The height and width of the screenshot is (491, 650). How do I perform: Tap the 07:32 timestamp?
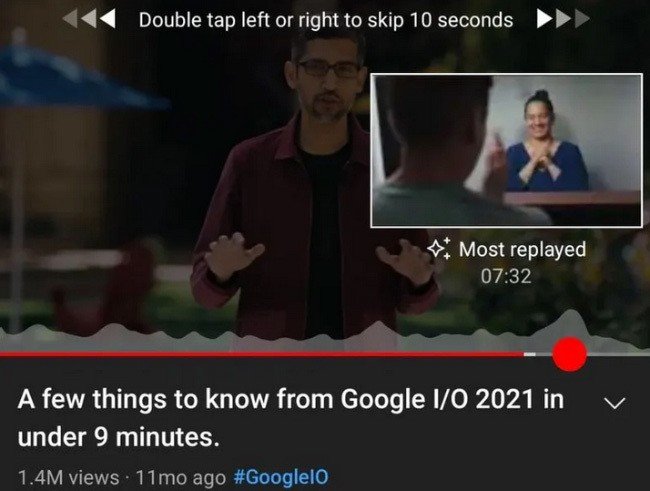[x=506, y=277]
